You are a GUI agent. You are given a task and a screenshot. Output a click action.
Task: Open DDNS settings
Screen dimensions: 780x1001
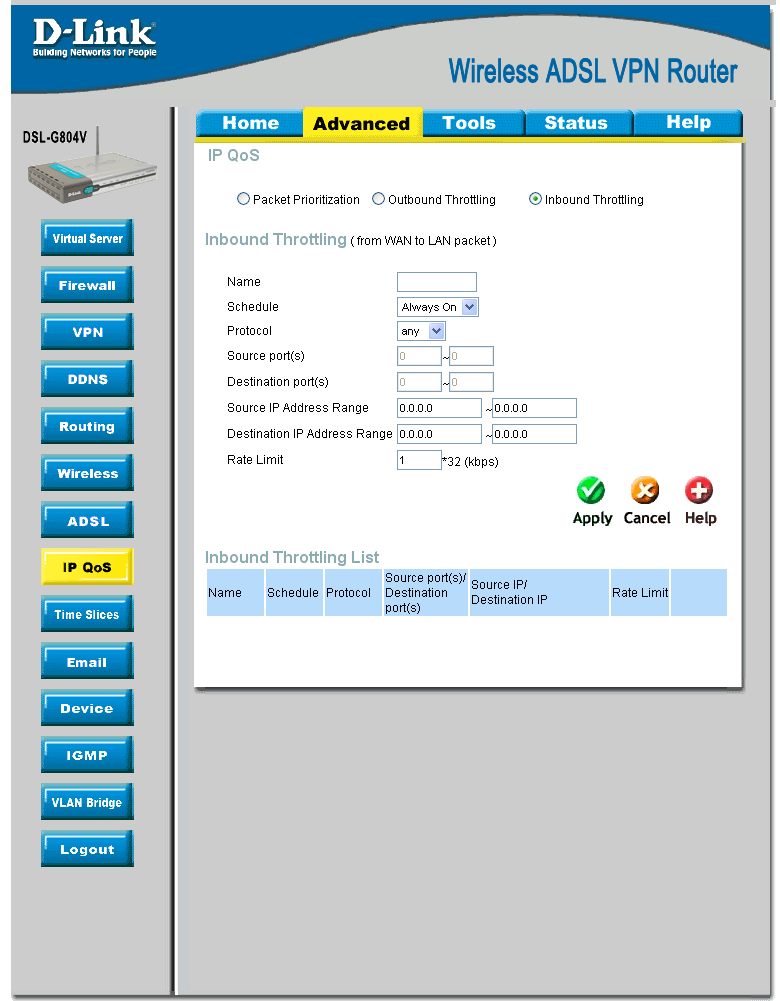point(87,379)
